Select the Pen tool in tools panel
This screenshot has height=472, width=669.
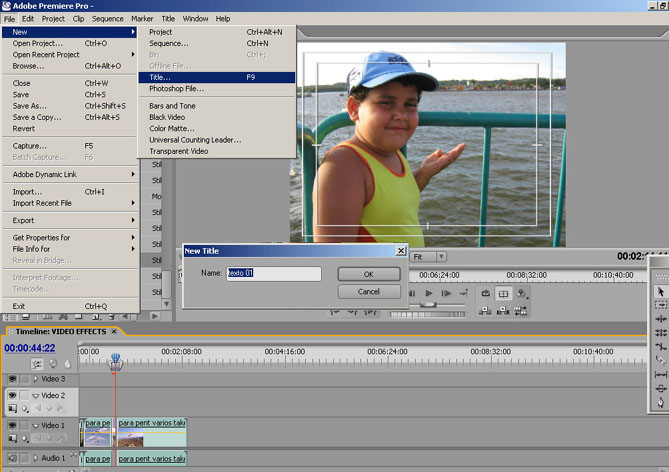(x=661, y=402)
